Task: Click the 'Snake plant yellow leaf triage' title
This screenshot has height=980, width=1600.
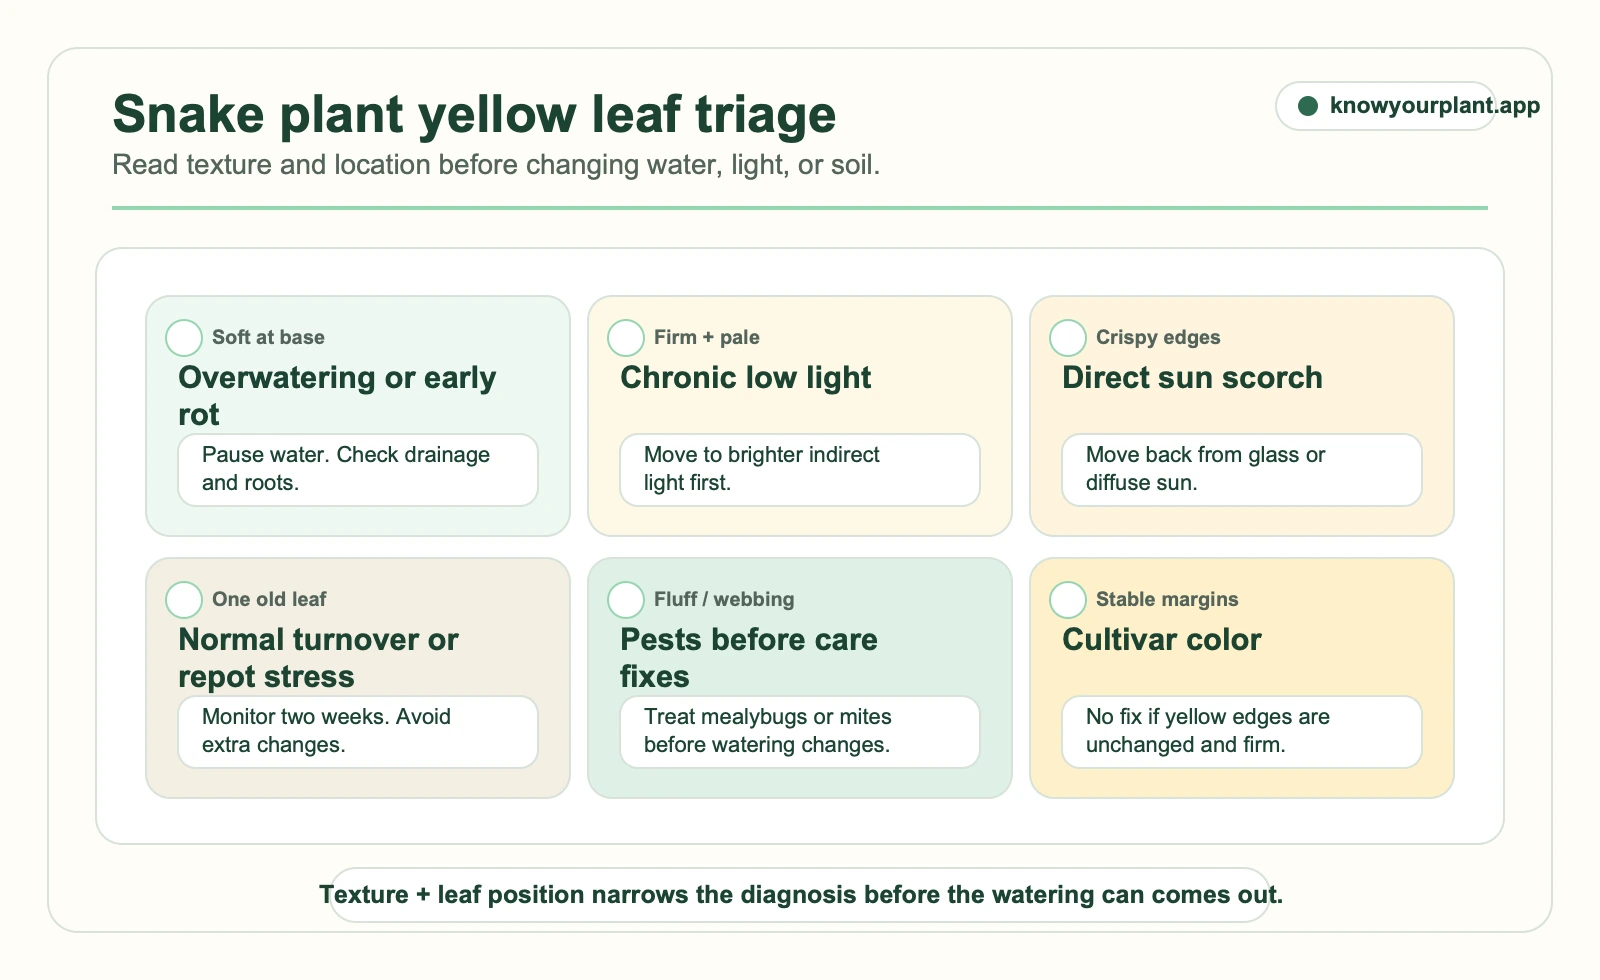Action: click(474, 115)
